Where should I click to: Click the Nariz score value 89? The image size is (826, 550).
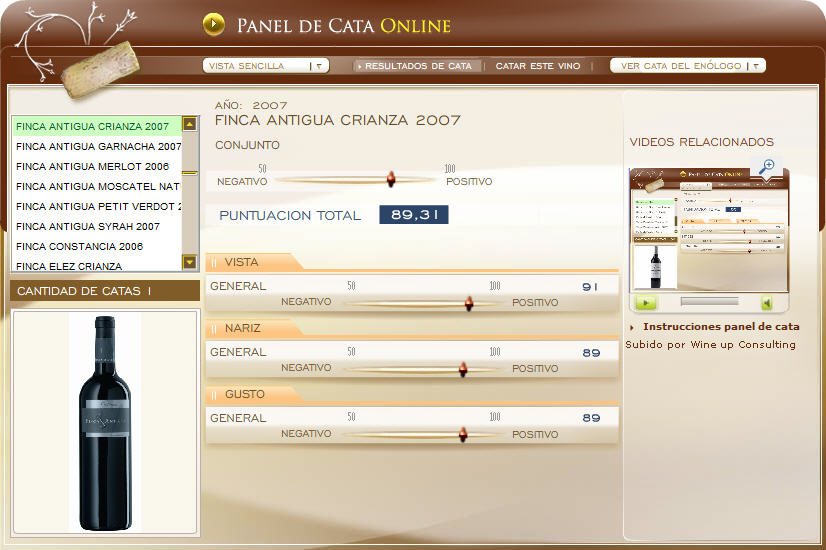(591, 353)
